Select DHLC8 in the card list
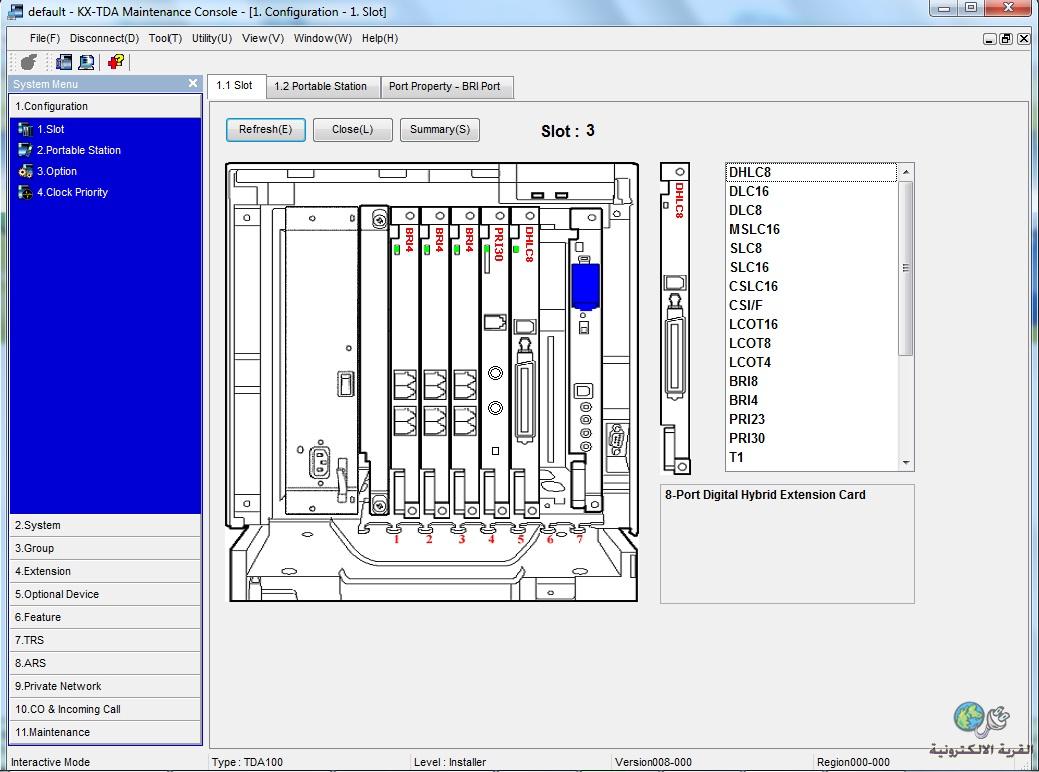 click(x=811, y=172)
